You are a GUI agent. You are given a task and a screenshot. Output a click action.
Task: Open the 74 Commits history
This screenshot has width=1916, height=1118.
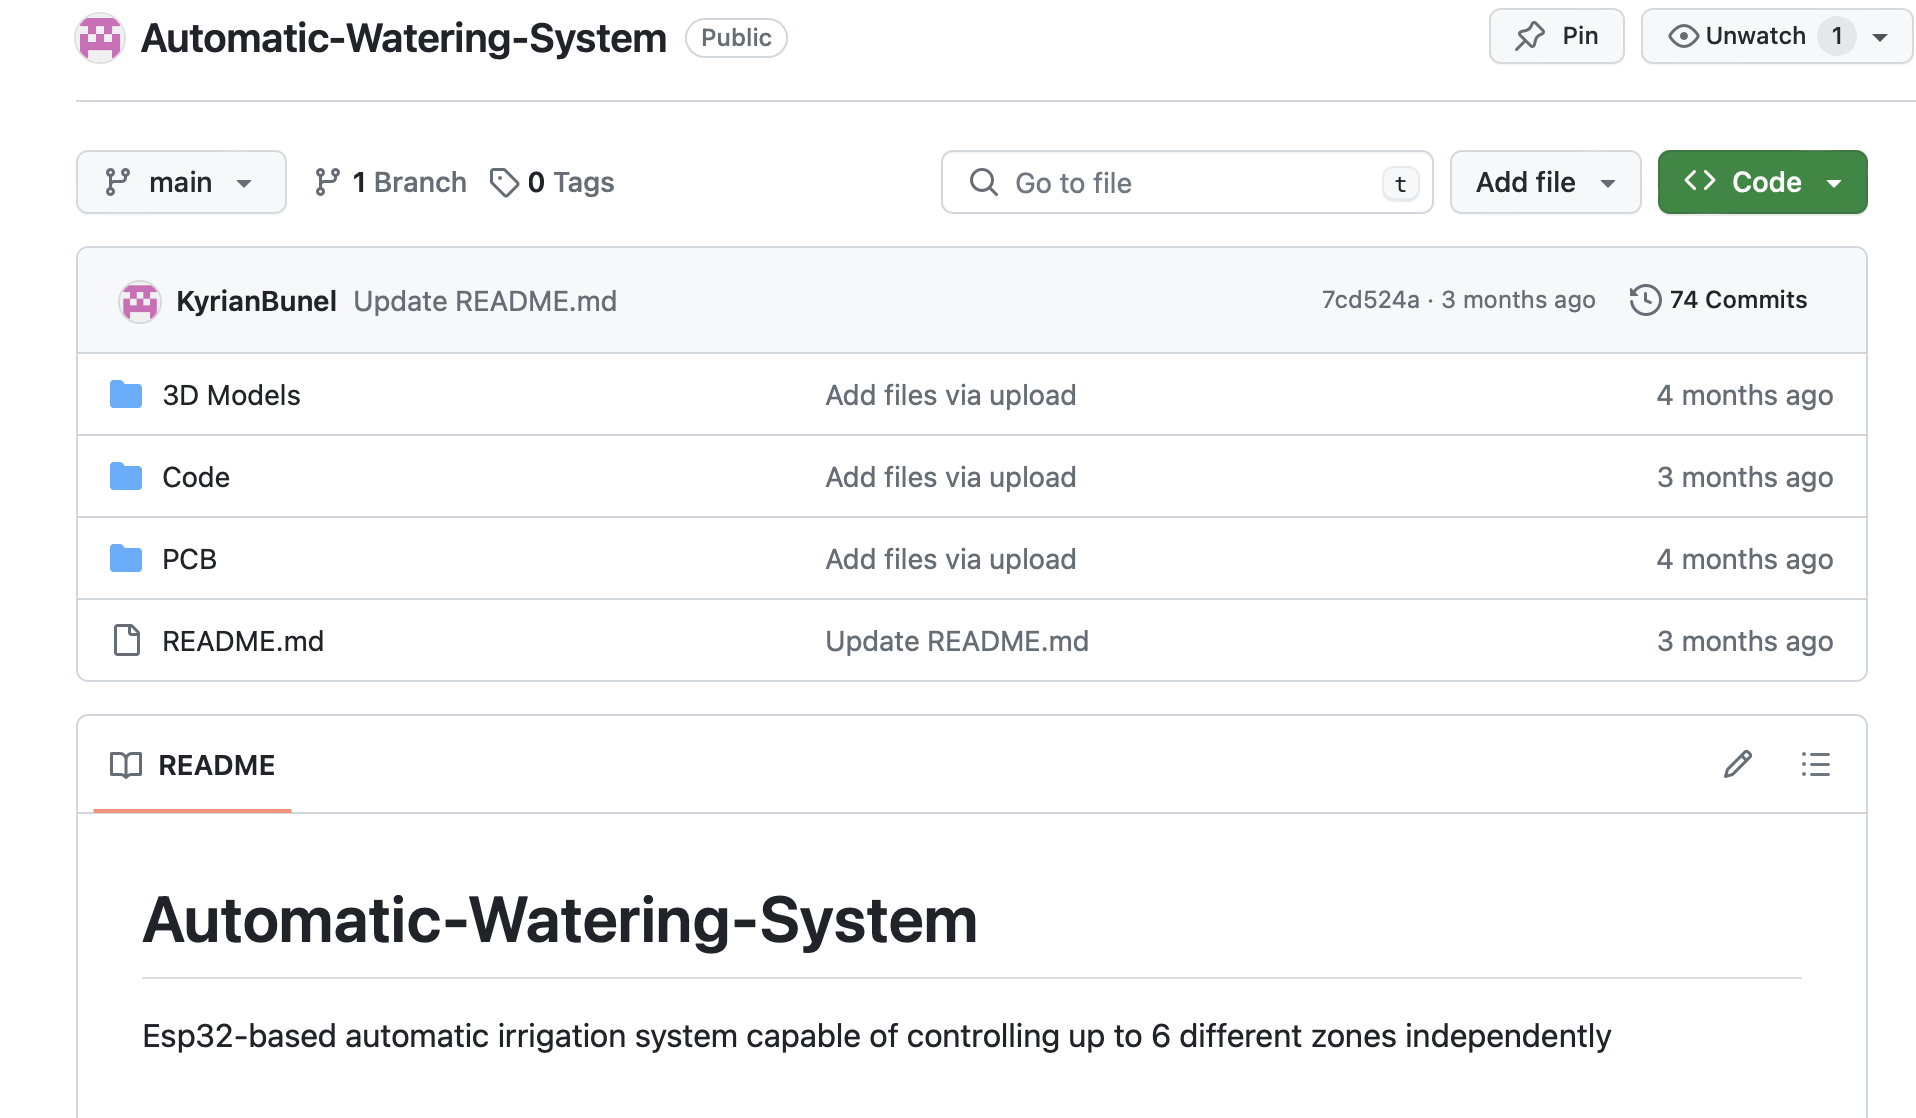click(x=1718, y=300)
